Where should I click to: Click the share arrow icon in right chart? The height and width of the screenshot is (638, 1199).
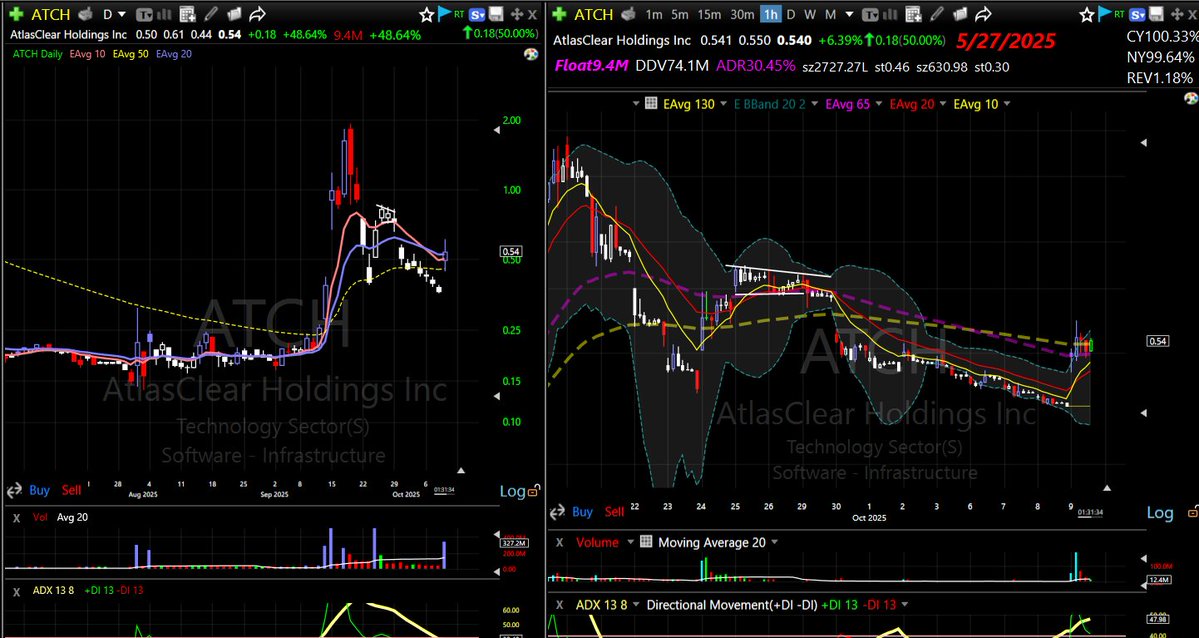(983, 15)
